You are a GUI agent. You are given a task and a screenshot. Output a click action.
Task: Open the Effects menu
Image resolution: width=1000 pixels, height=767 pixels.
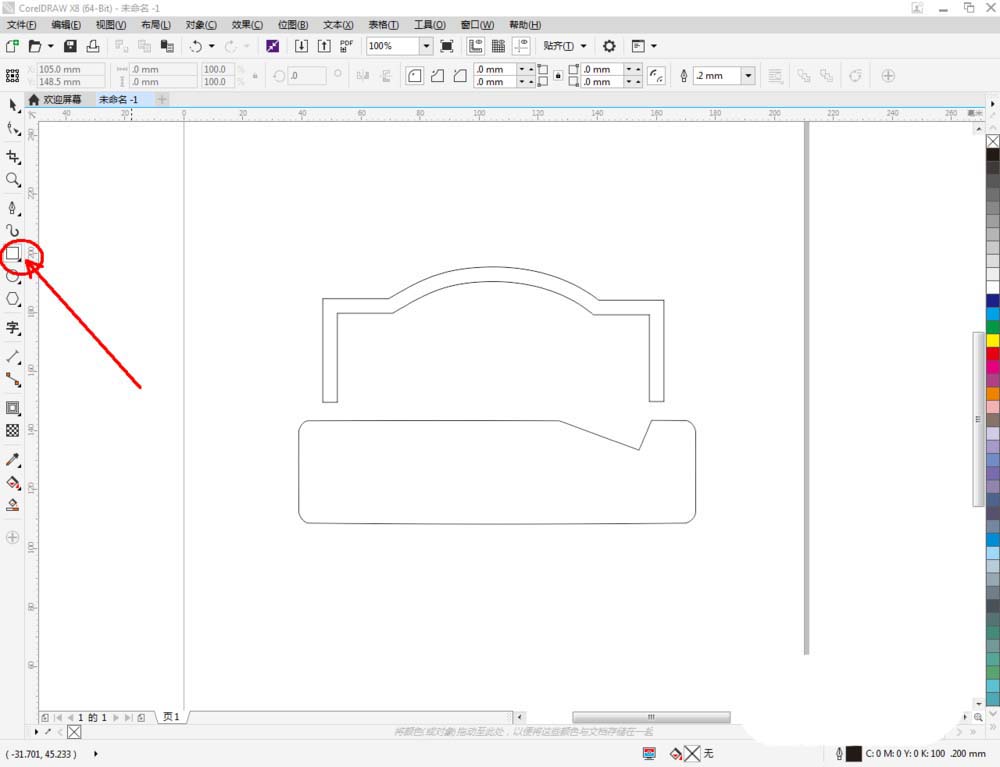click(247, 25)
